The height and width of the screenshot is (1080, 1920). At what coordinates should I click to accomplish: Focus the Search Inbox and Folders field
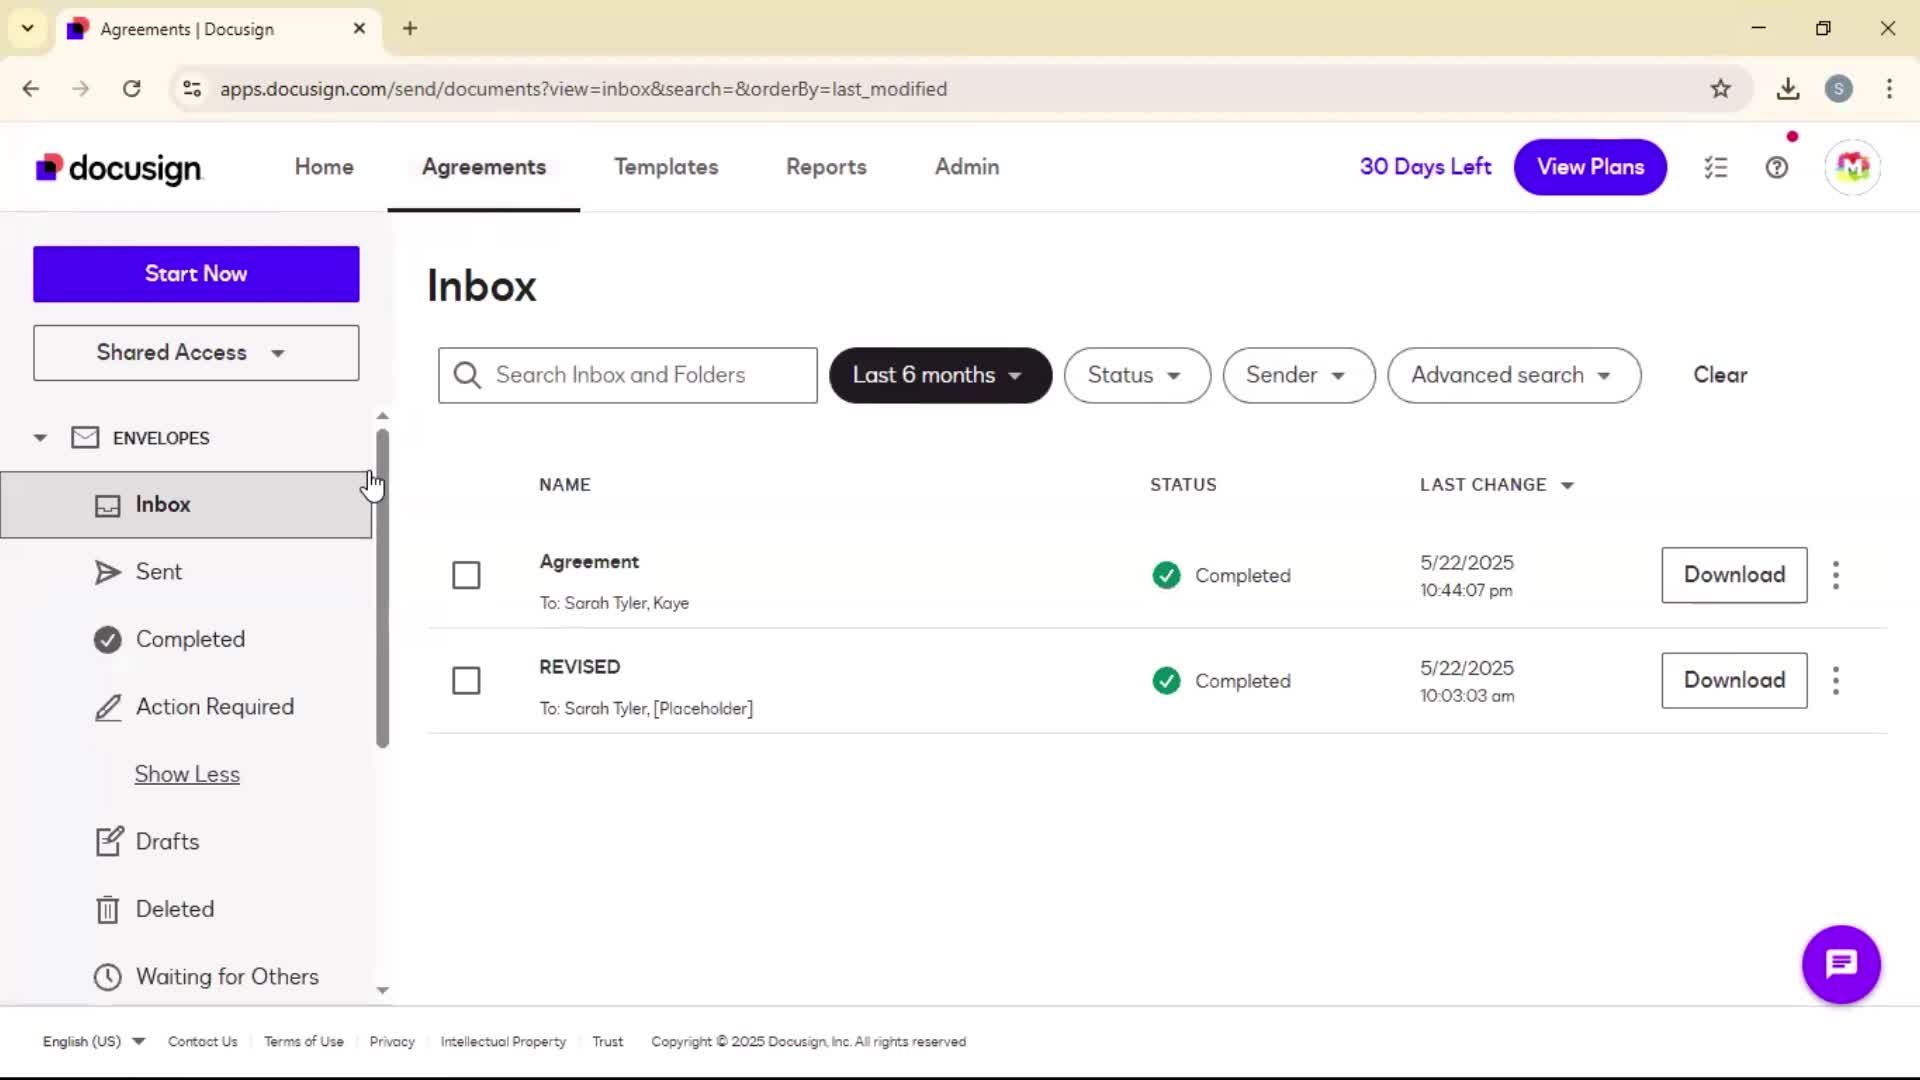tap(628, 375)
